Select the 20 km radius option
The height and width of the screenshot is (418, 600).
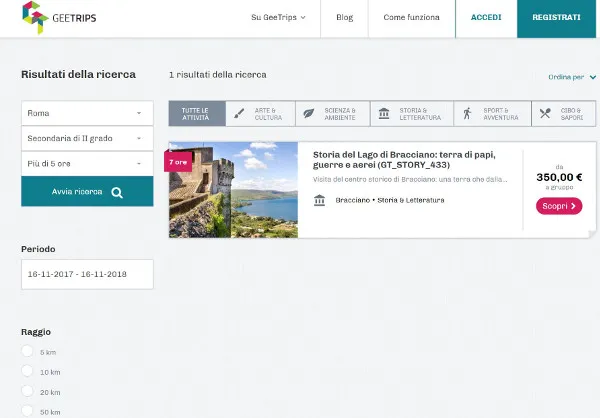[x=28, y=391]
